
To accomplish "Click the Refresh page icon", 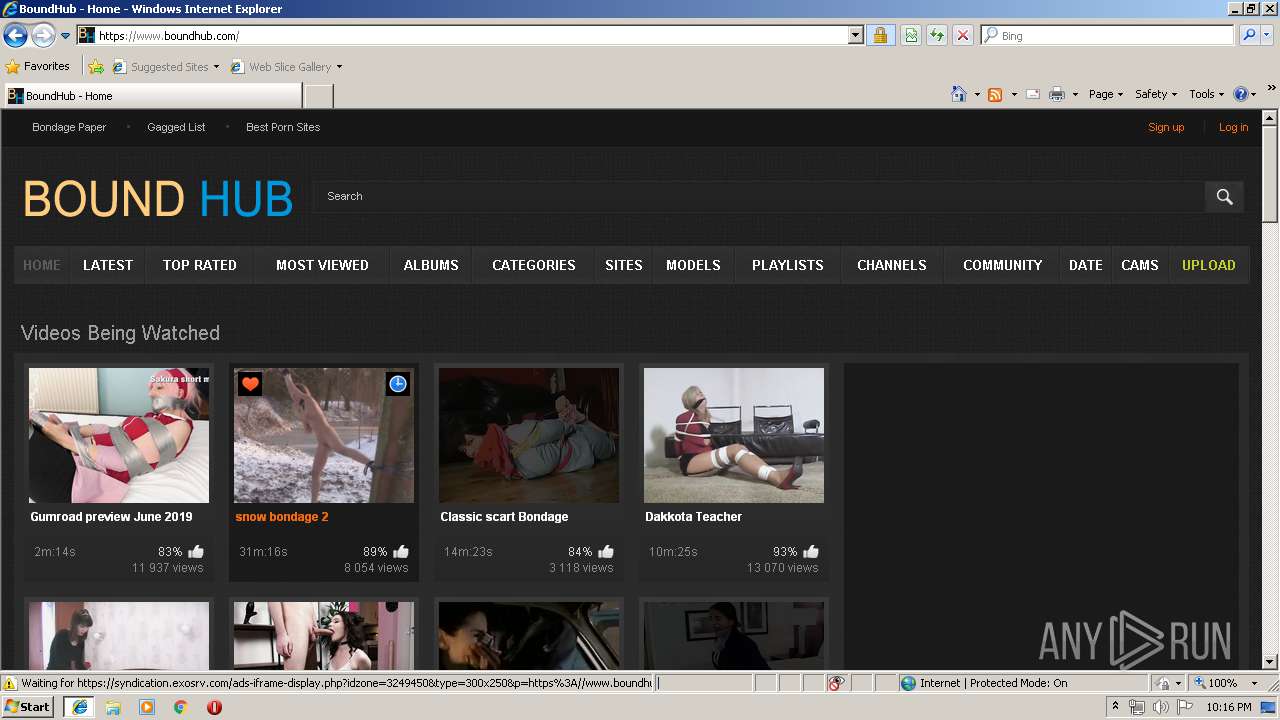I will point(937,36).
